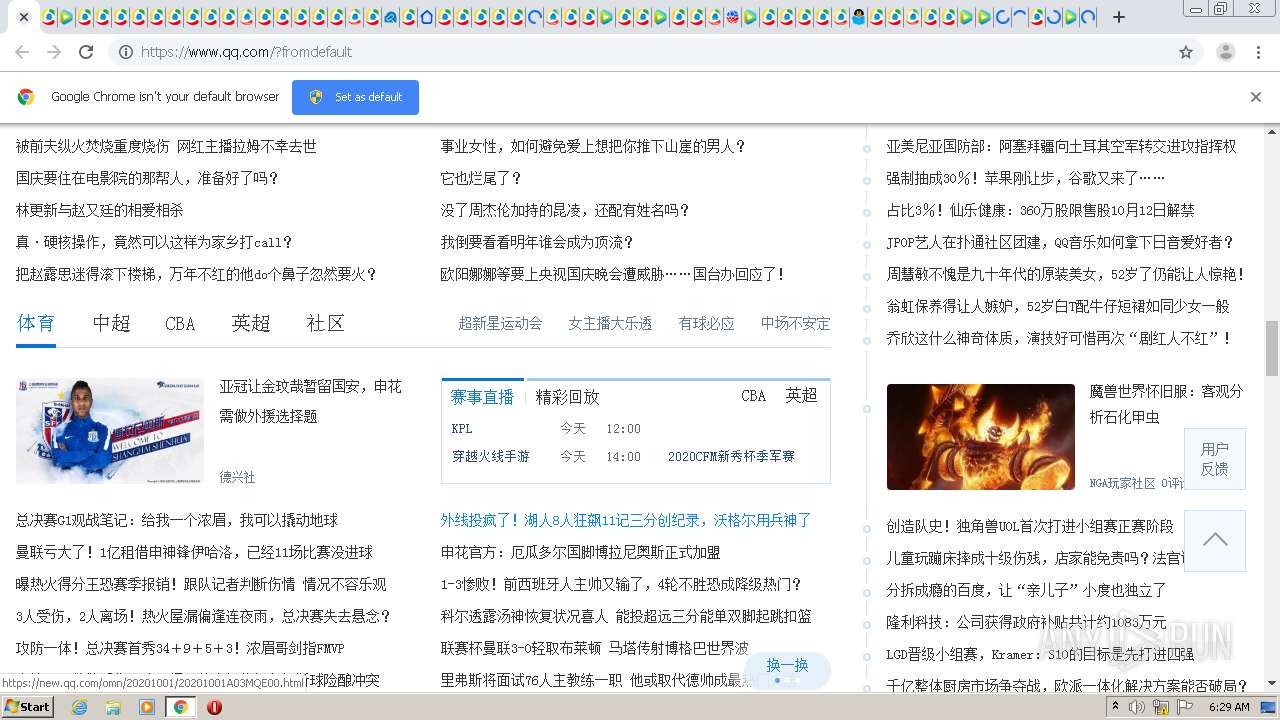
Task: Open 曼联亏大了 article link
Action: 194,553
